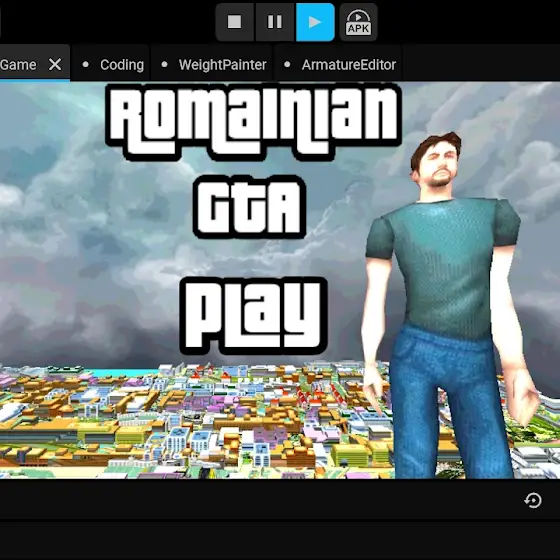
Task: Click the dot beside the ArmatureEditor tab
Action: click(287, 65)
